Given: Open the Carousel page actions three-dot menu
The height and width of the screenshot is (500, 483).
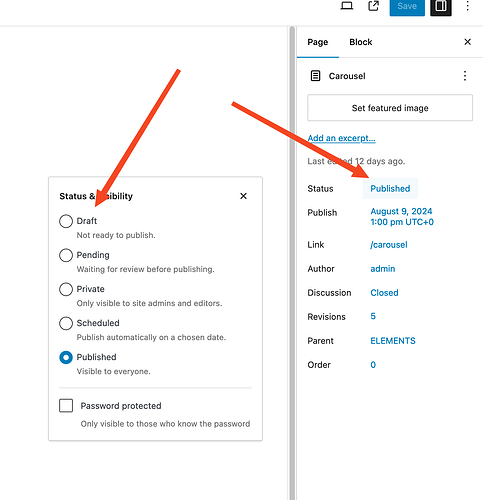Looking at the screenshot, I should click(x=465, y=76).
